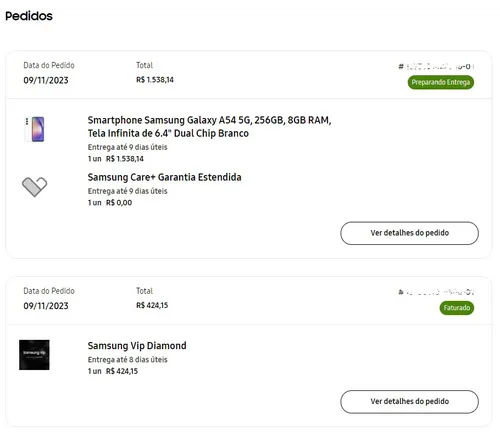Click the Galaxy A54 phone thumbnail

[x=34, y=129]
